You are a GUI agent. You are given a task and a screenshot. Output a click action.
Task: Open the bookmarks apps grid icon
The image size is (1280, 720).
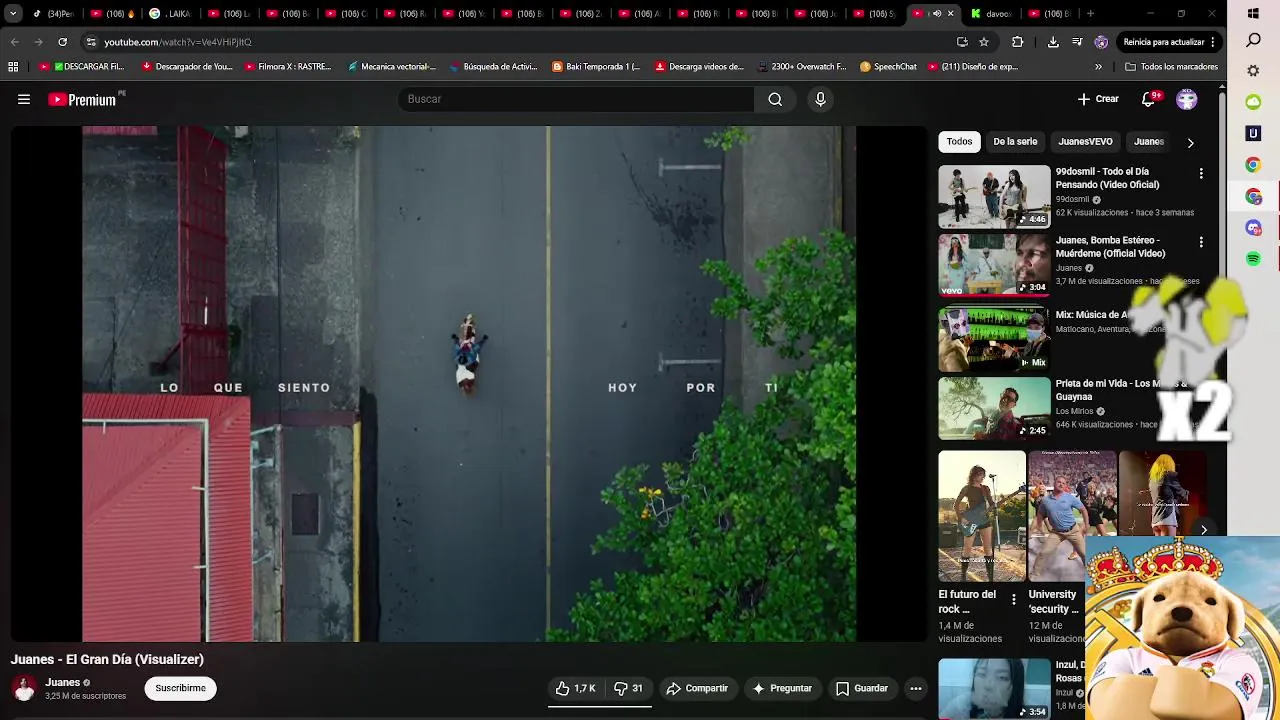tap(13, 67)
